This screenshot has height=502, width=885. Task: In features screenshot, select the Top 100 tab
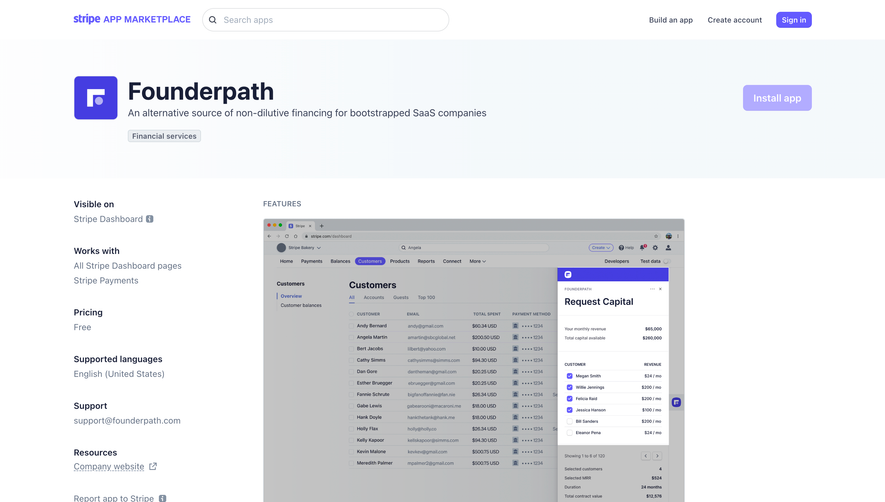(x=426, y=298)
